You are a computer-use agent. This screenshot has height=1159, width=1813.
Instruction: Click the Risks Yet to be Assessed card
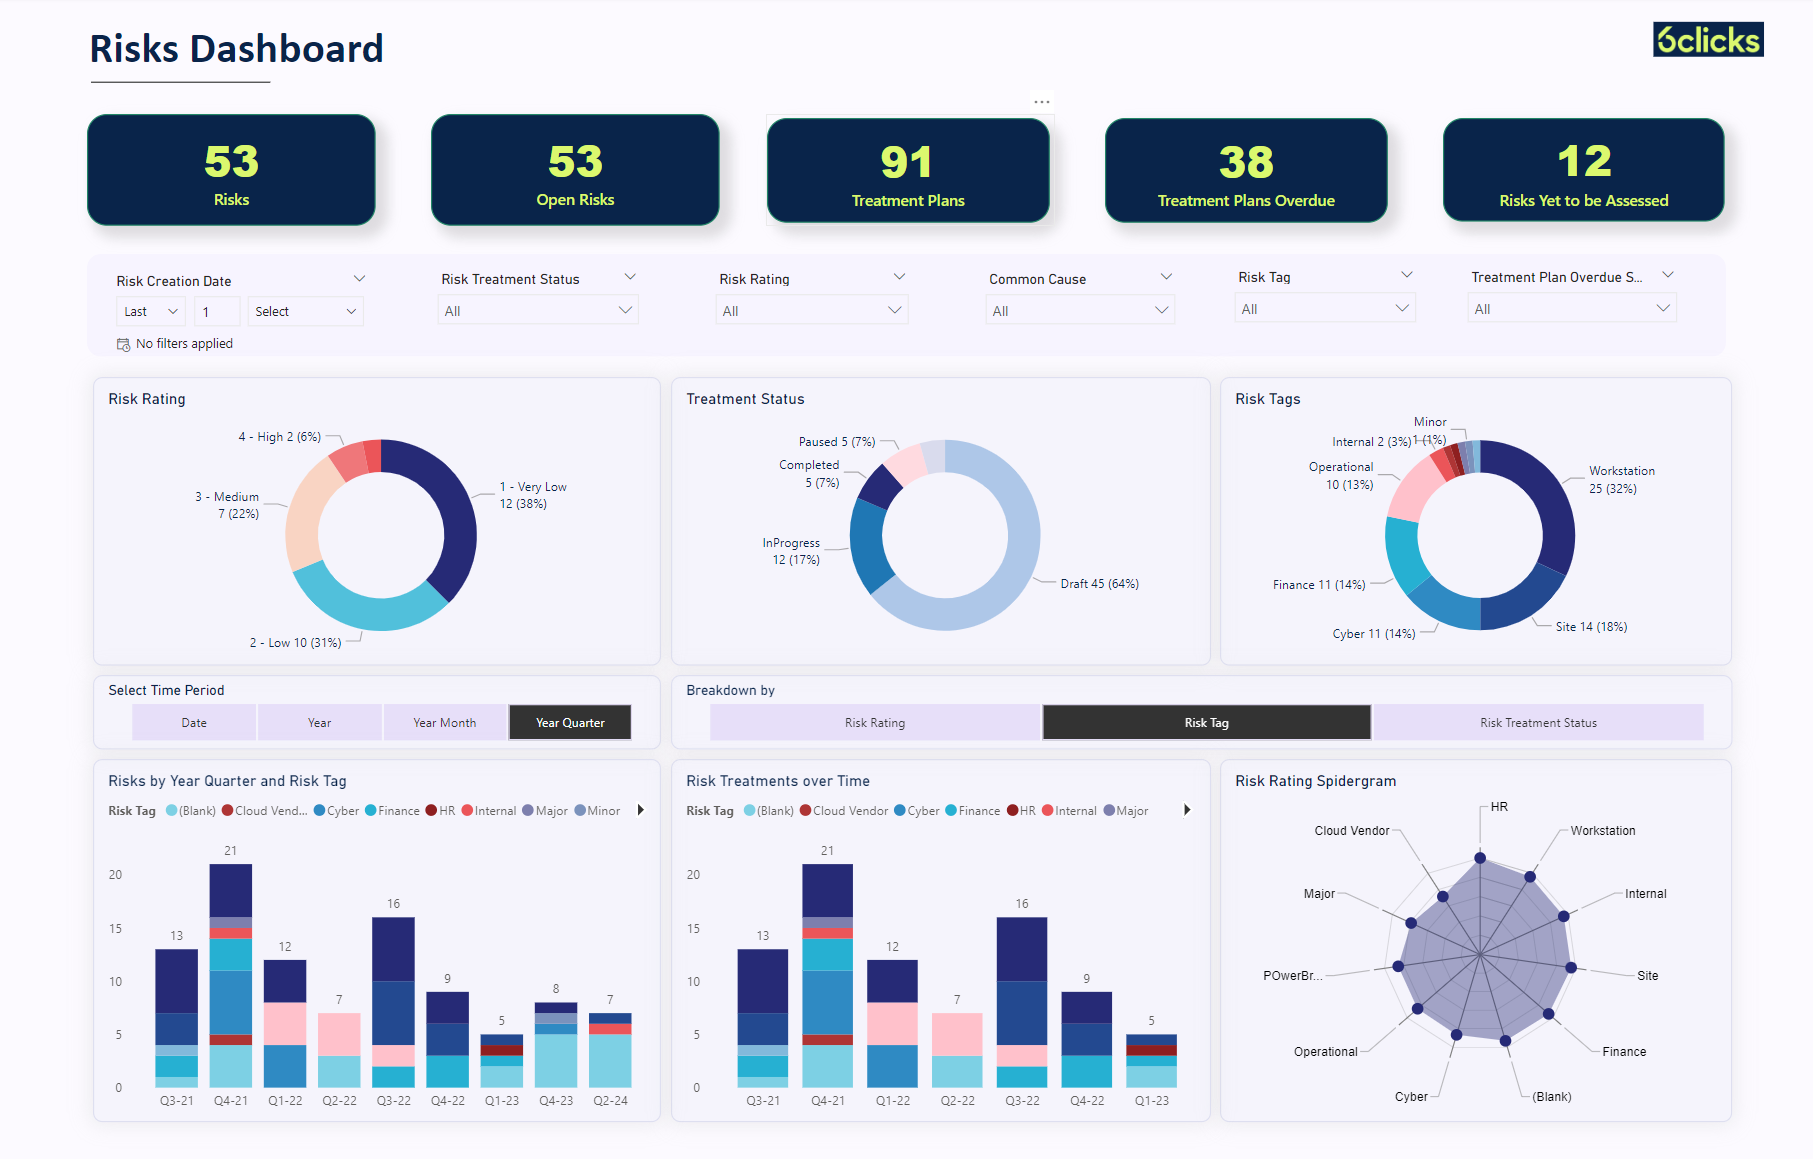[1583, 170]
